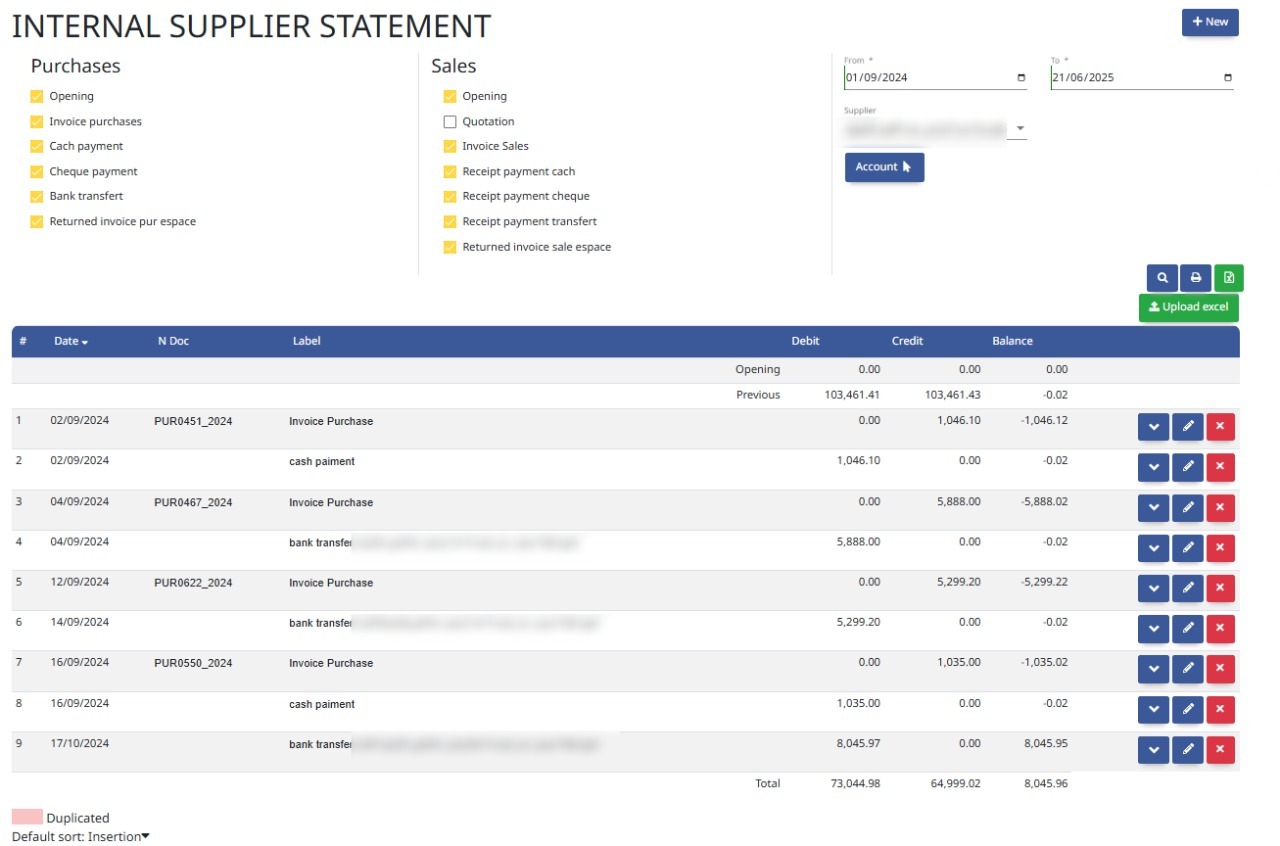
Task: Click the Debit column header
Action: [x=805, y=341]
